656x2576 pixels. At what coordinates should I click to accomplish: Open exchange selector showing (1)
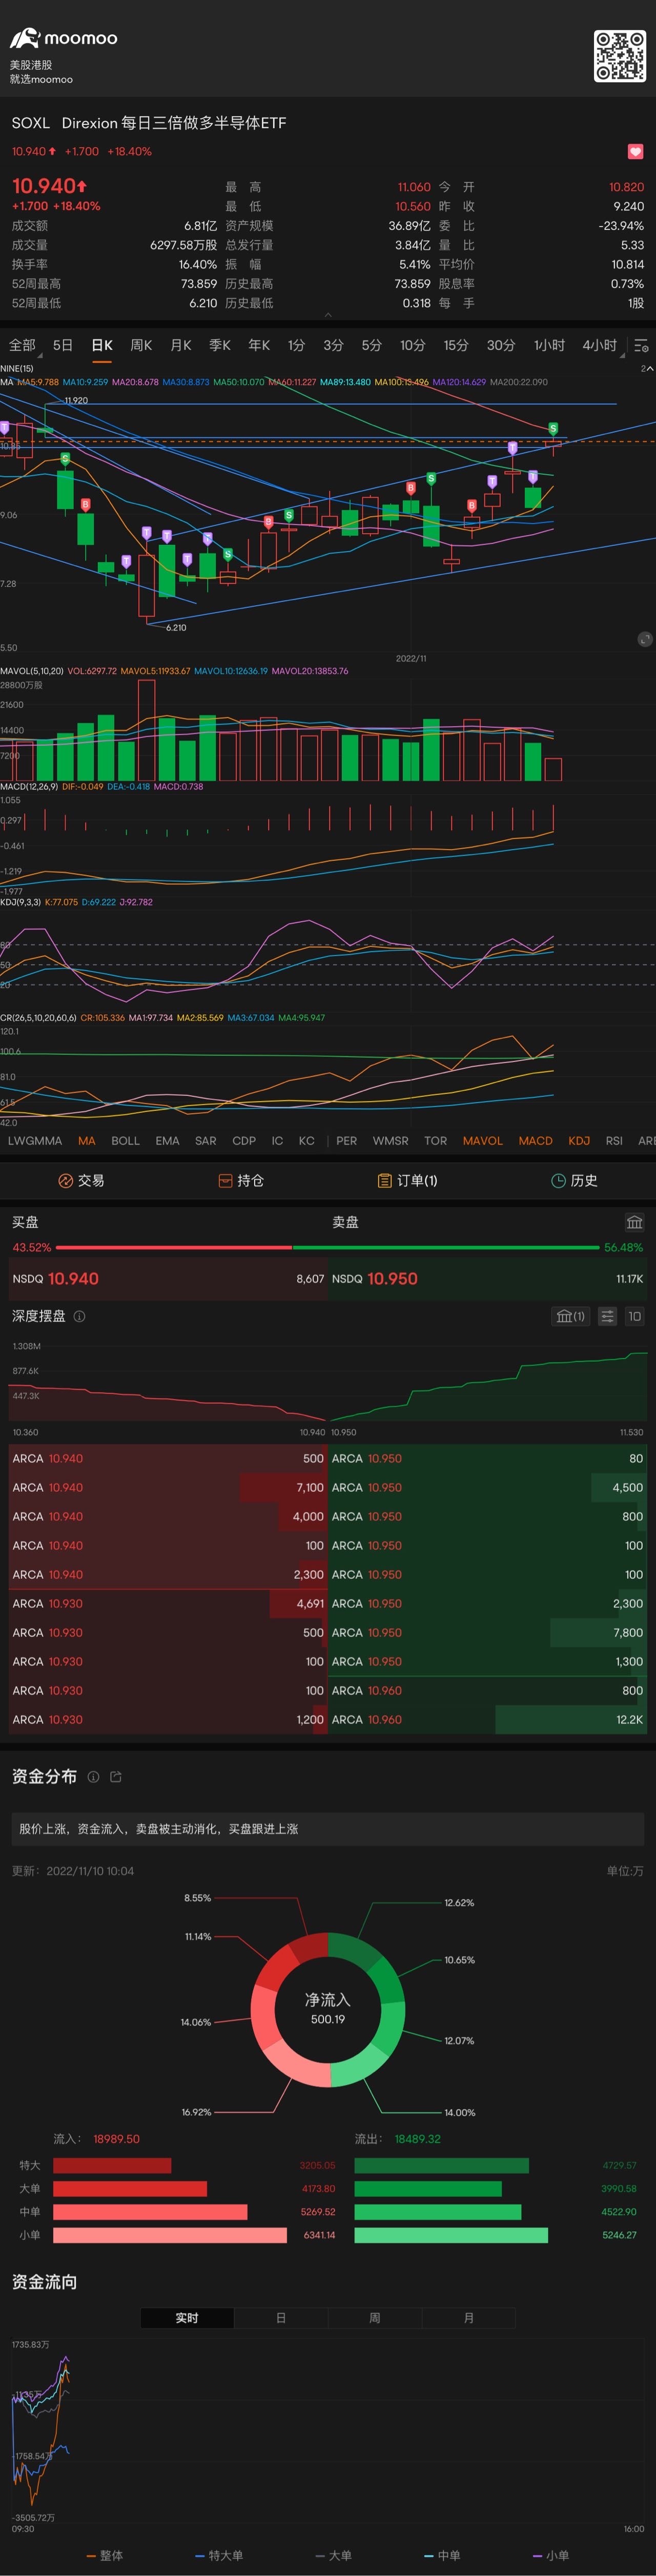pos(570,1317)
